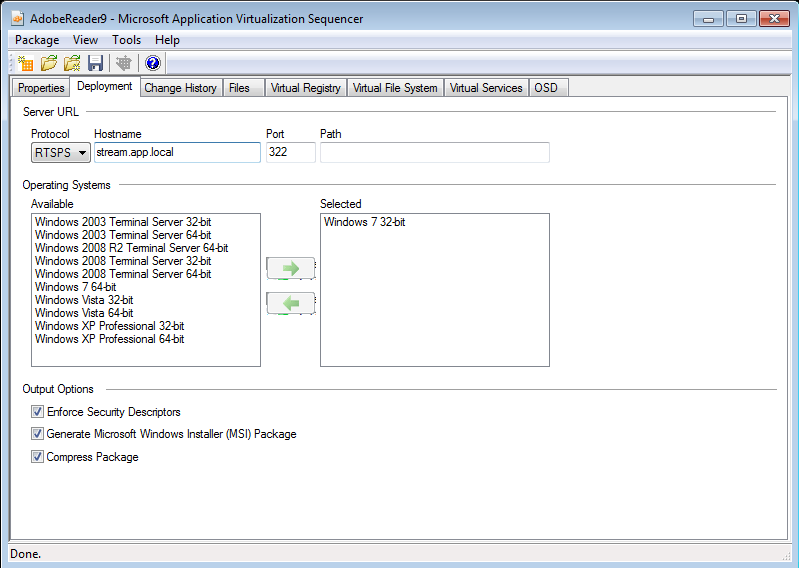The width and height of the screenshot is (799, 568).
Task: Open help via blue question mark icon
Action: point(153,63)
